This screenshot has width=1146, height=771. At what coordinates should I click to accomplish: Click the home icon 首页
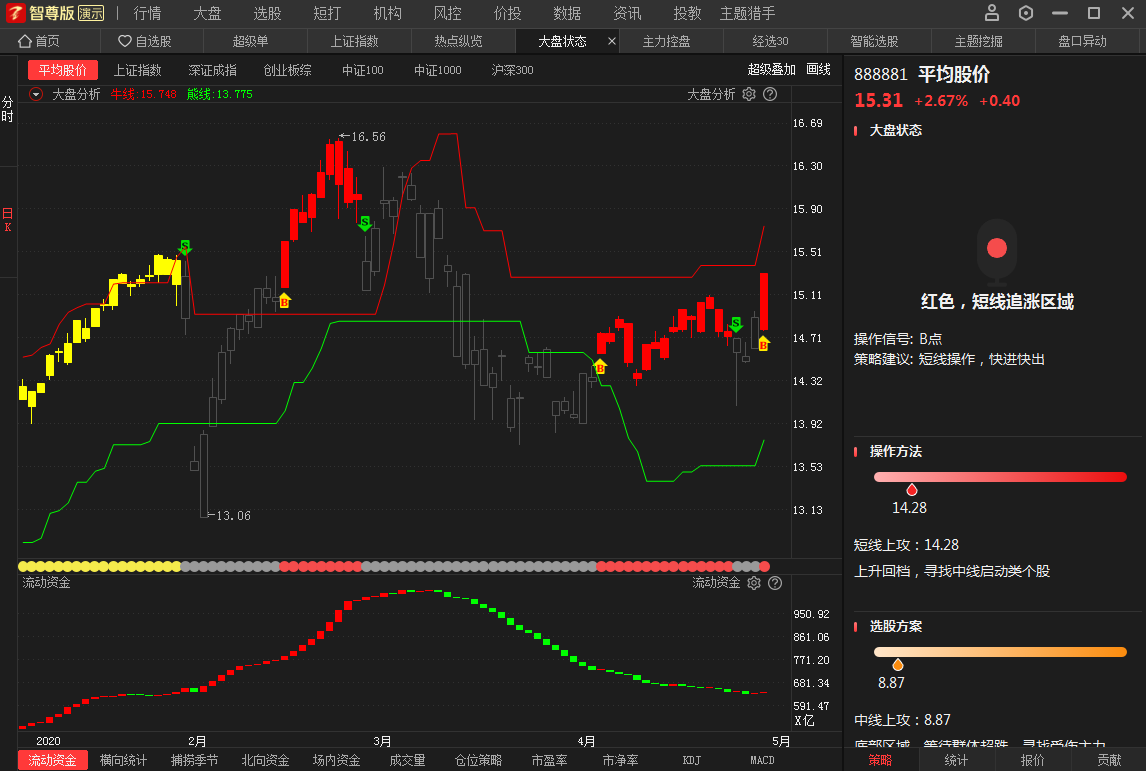pos(25,41)
